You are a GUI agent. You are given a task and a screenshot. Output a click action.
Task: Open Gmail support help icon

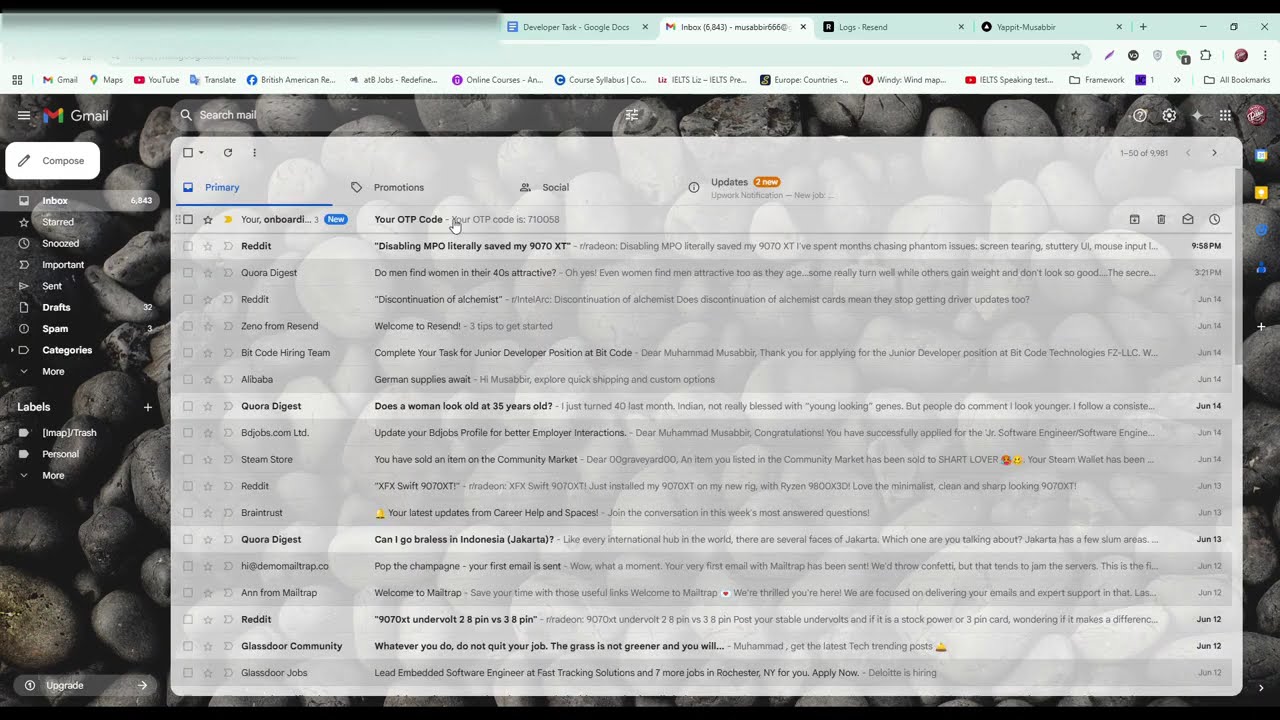point(1140,115)
